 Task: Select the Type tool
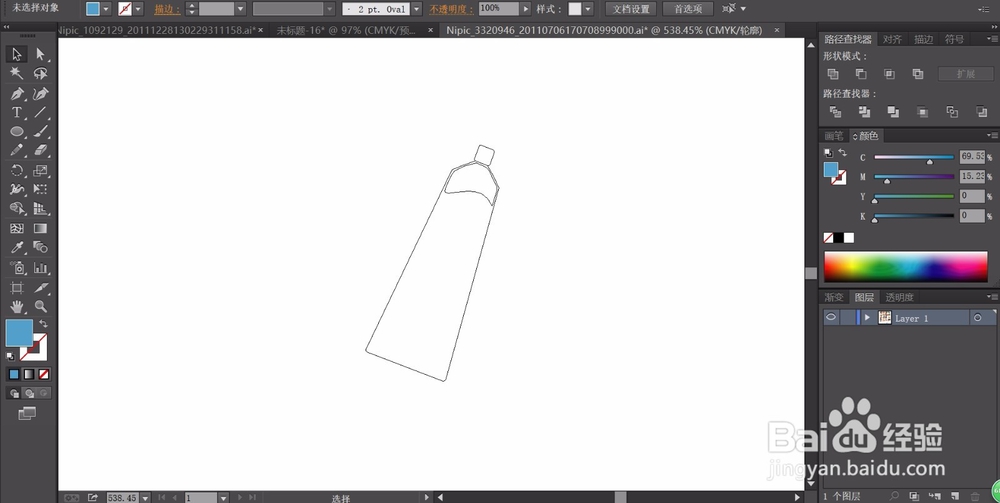coord(17,113)
